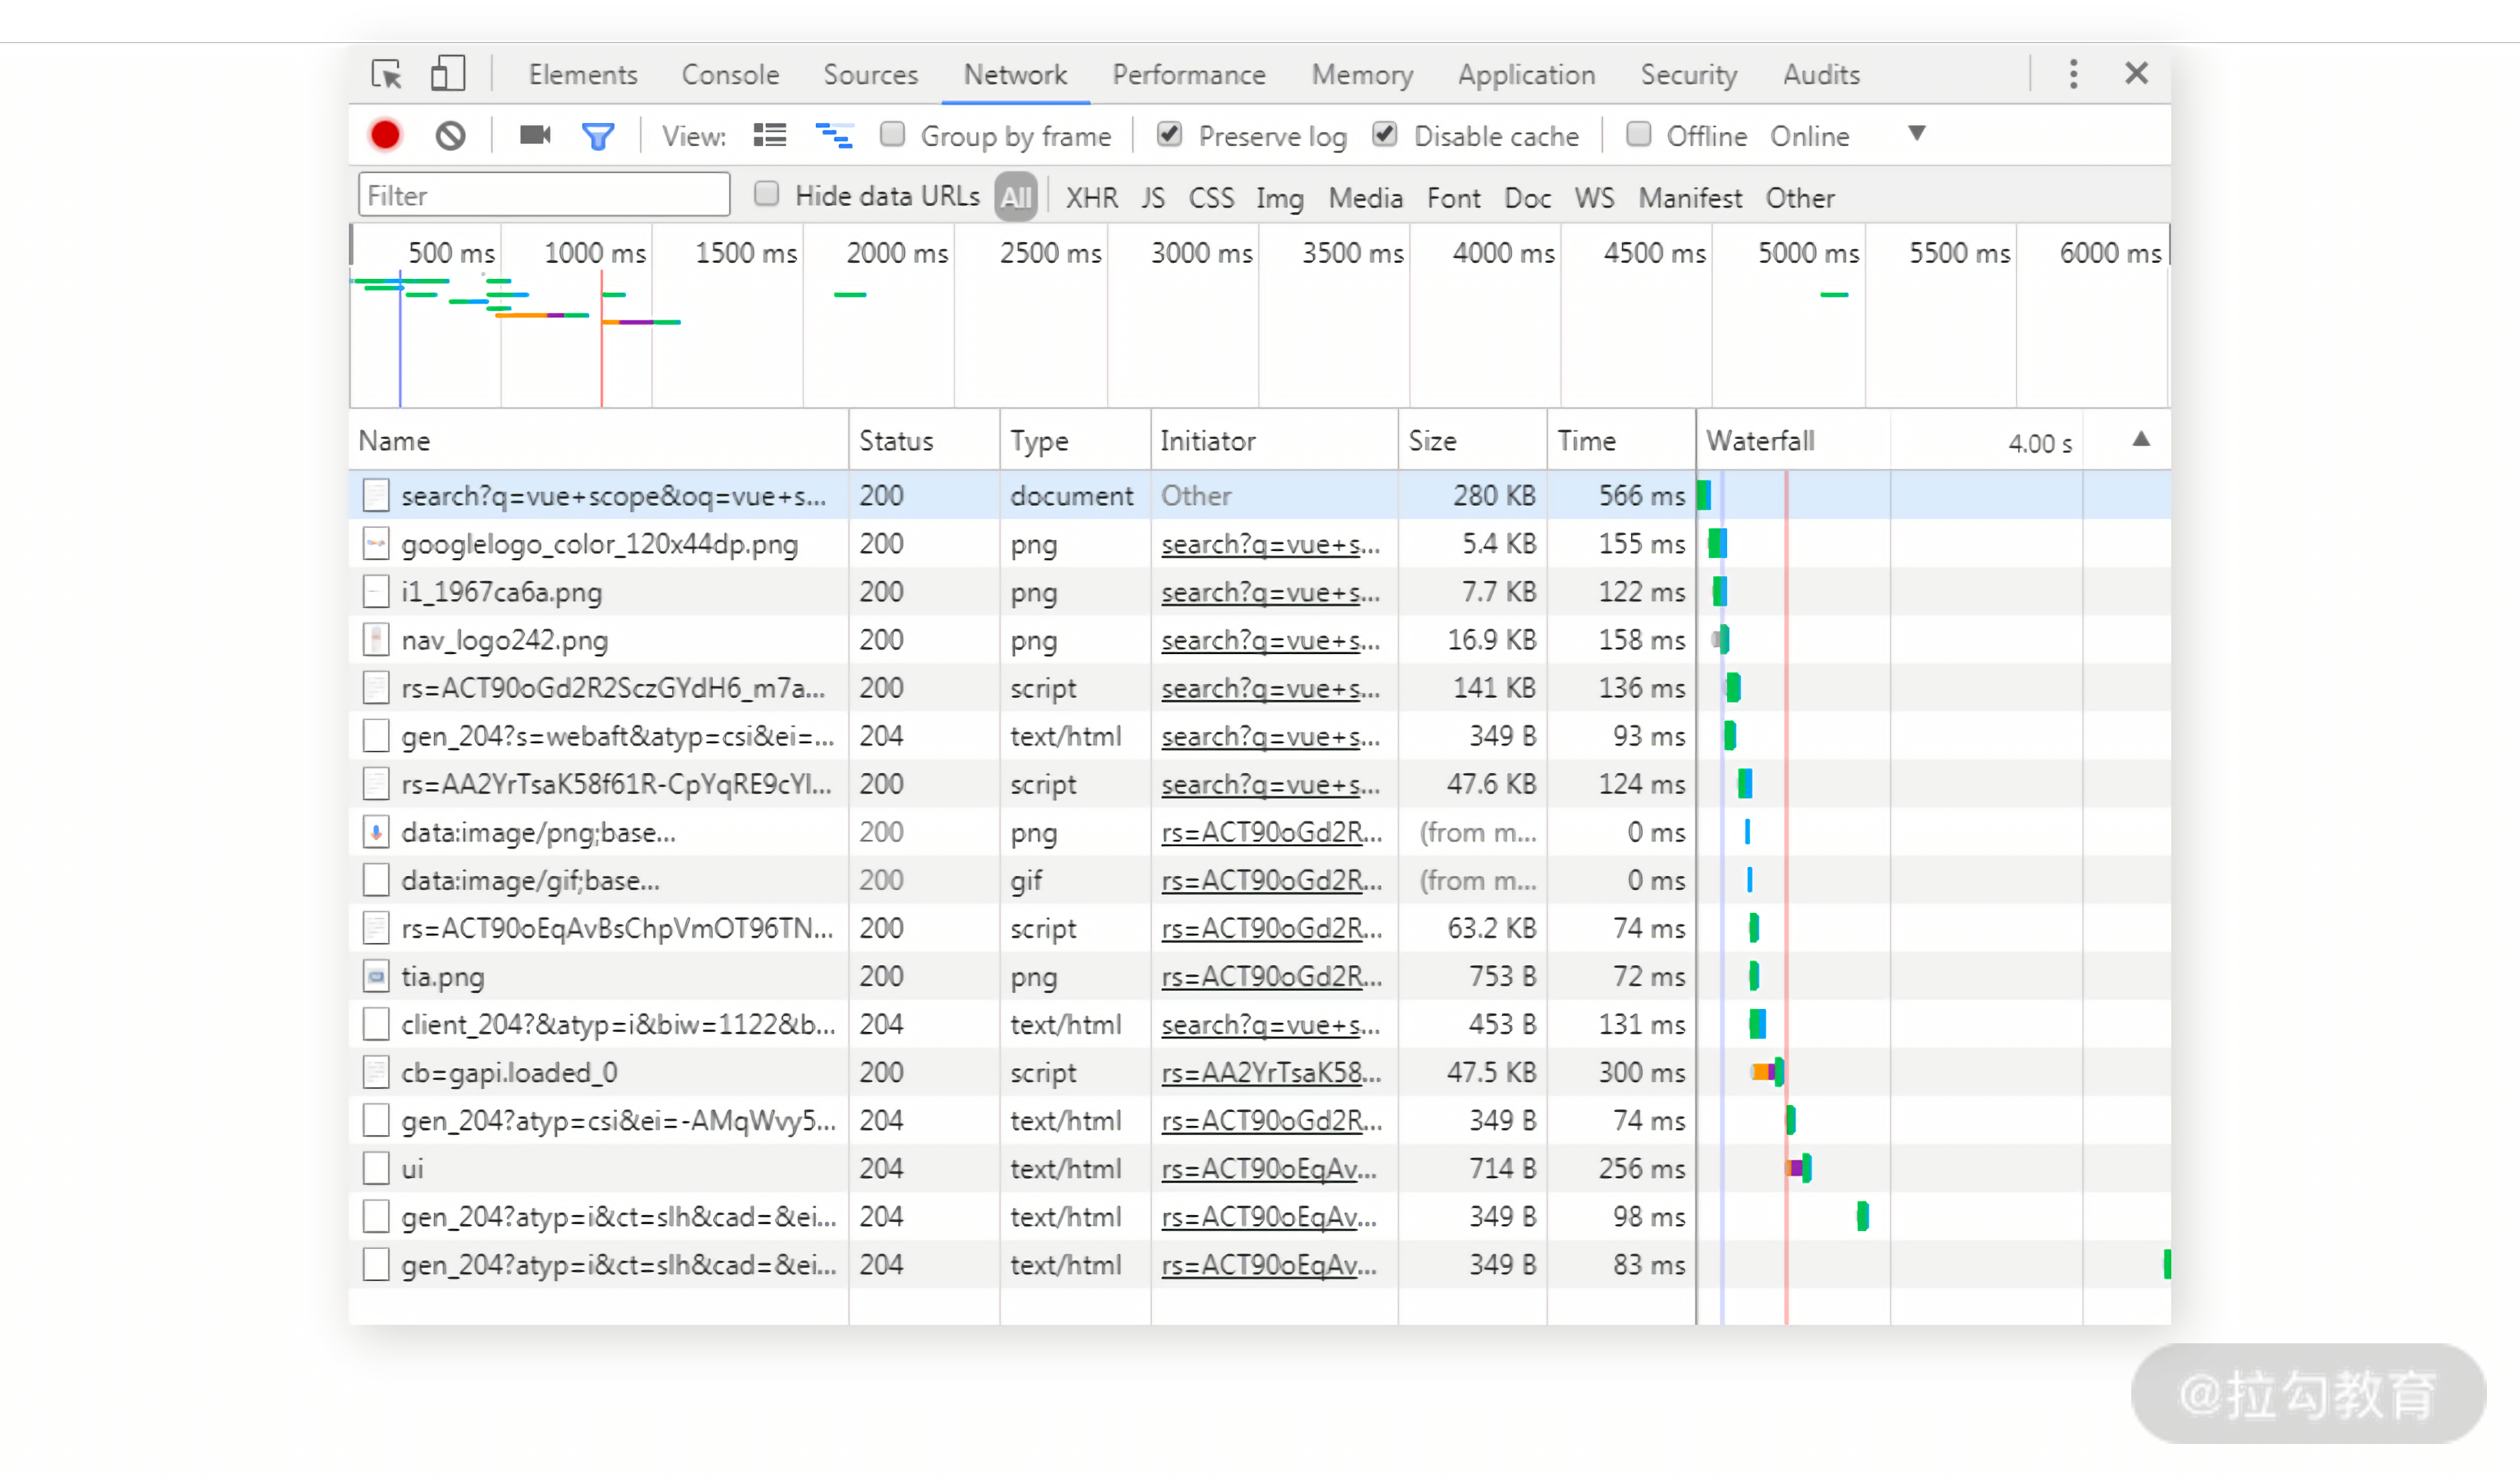
Task: Stop recording with the red record button
Action: coord(385,135)
